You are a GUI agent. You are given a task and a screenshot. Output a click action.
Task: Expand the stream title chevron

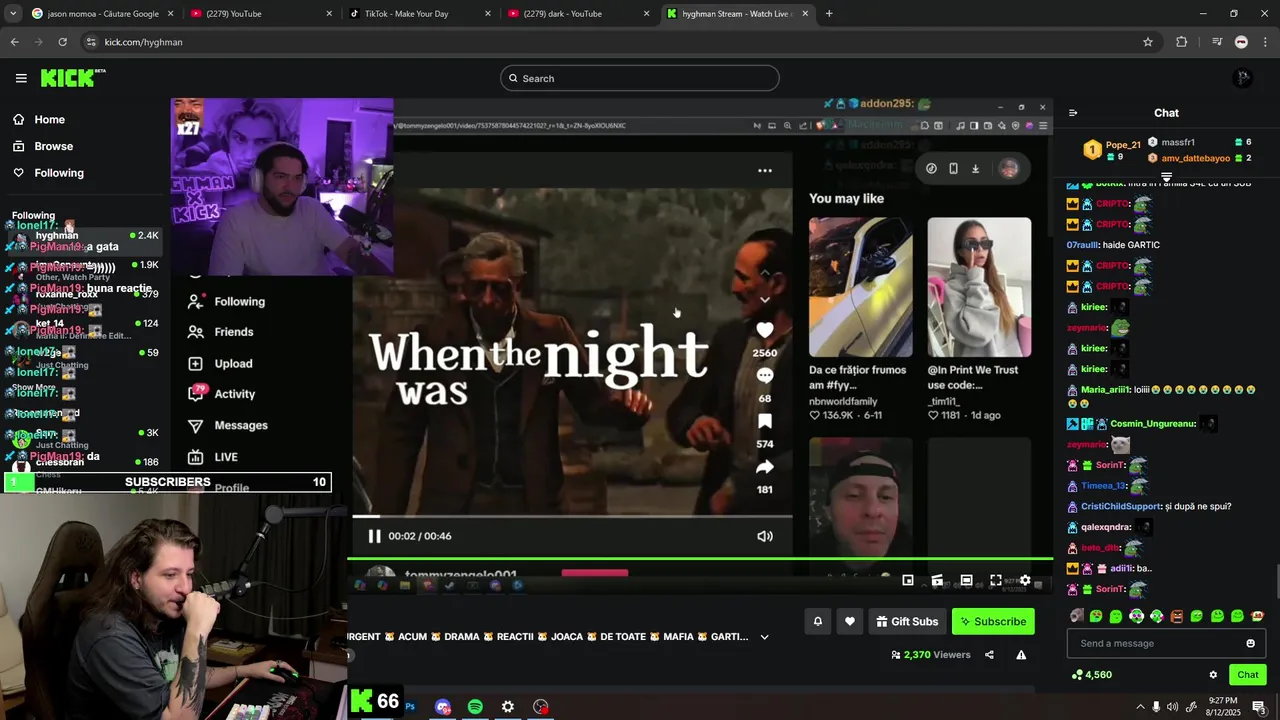tap(764, 637)
